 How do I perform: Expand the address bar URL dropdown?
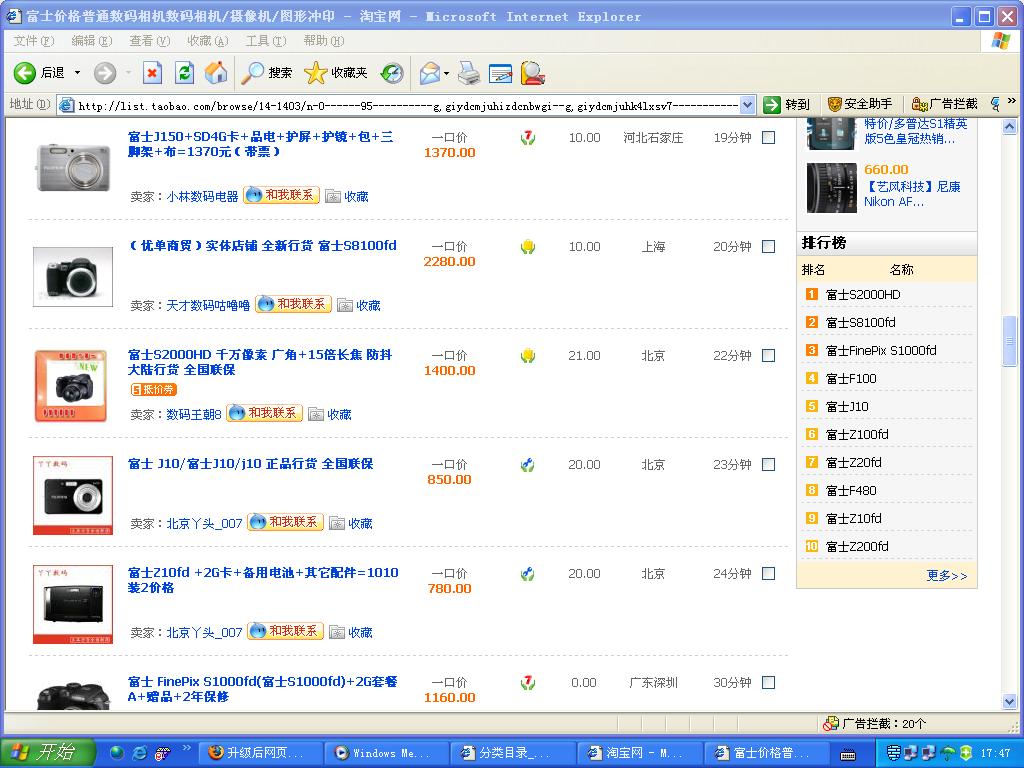(747, 105)
